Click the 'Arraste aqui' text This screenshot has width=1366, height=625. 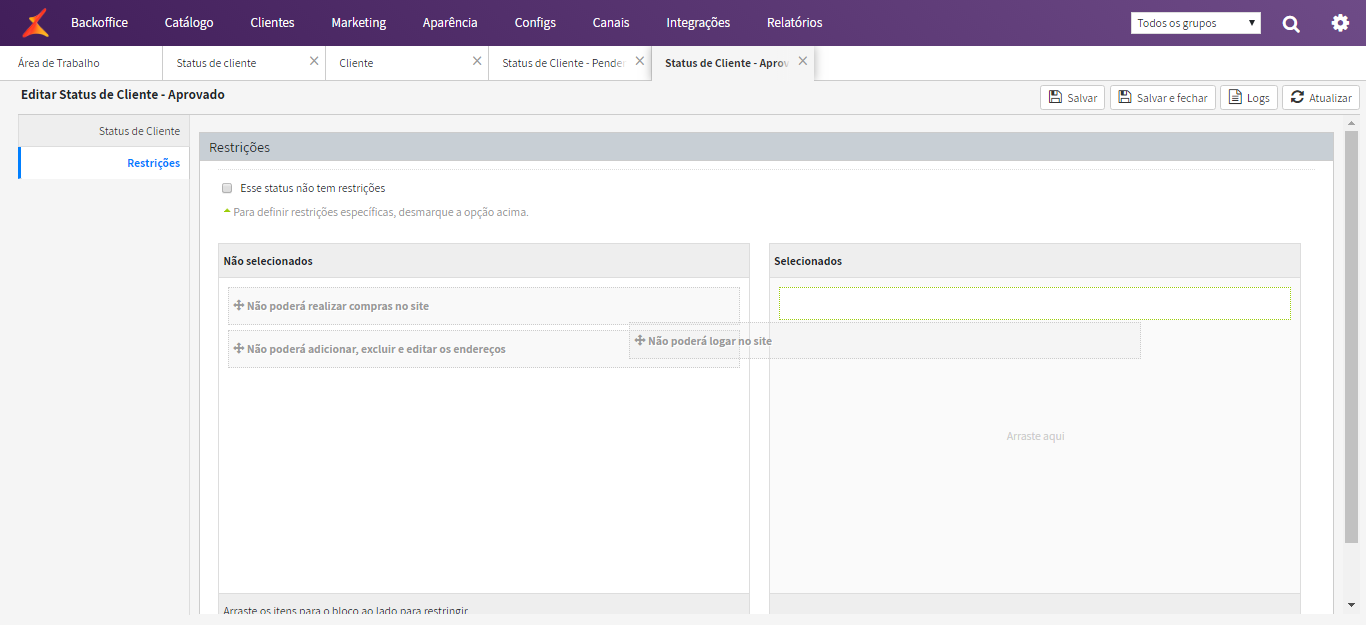[1035, 436]
